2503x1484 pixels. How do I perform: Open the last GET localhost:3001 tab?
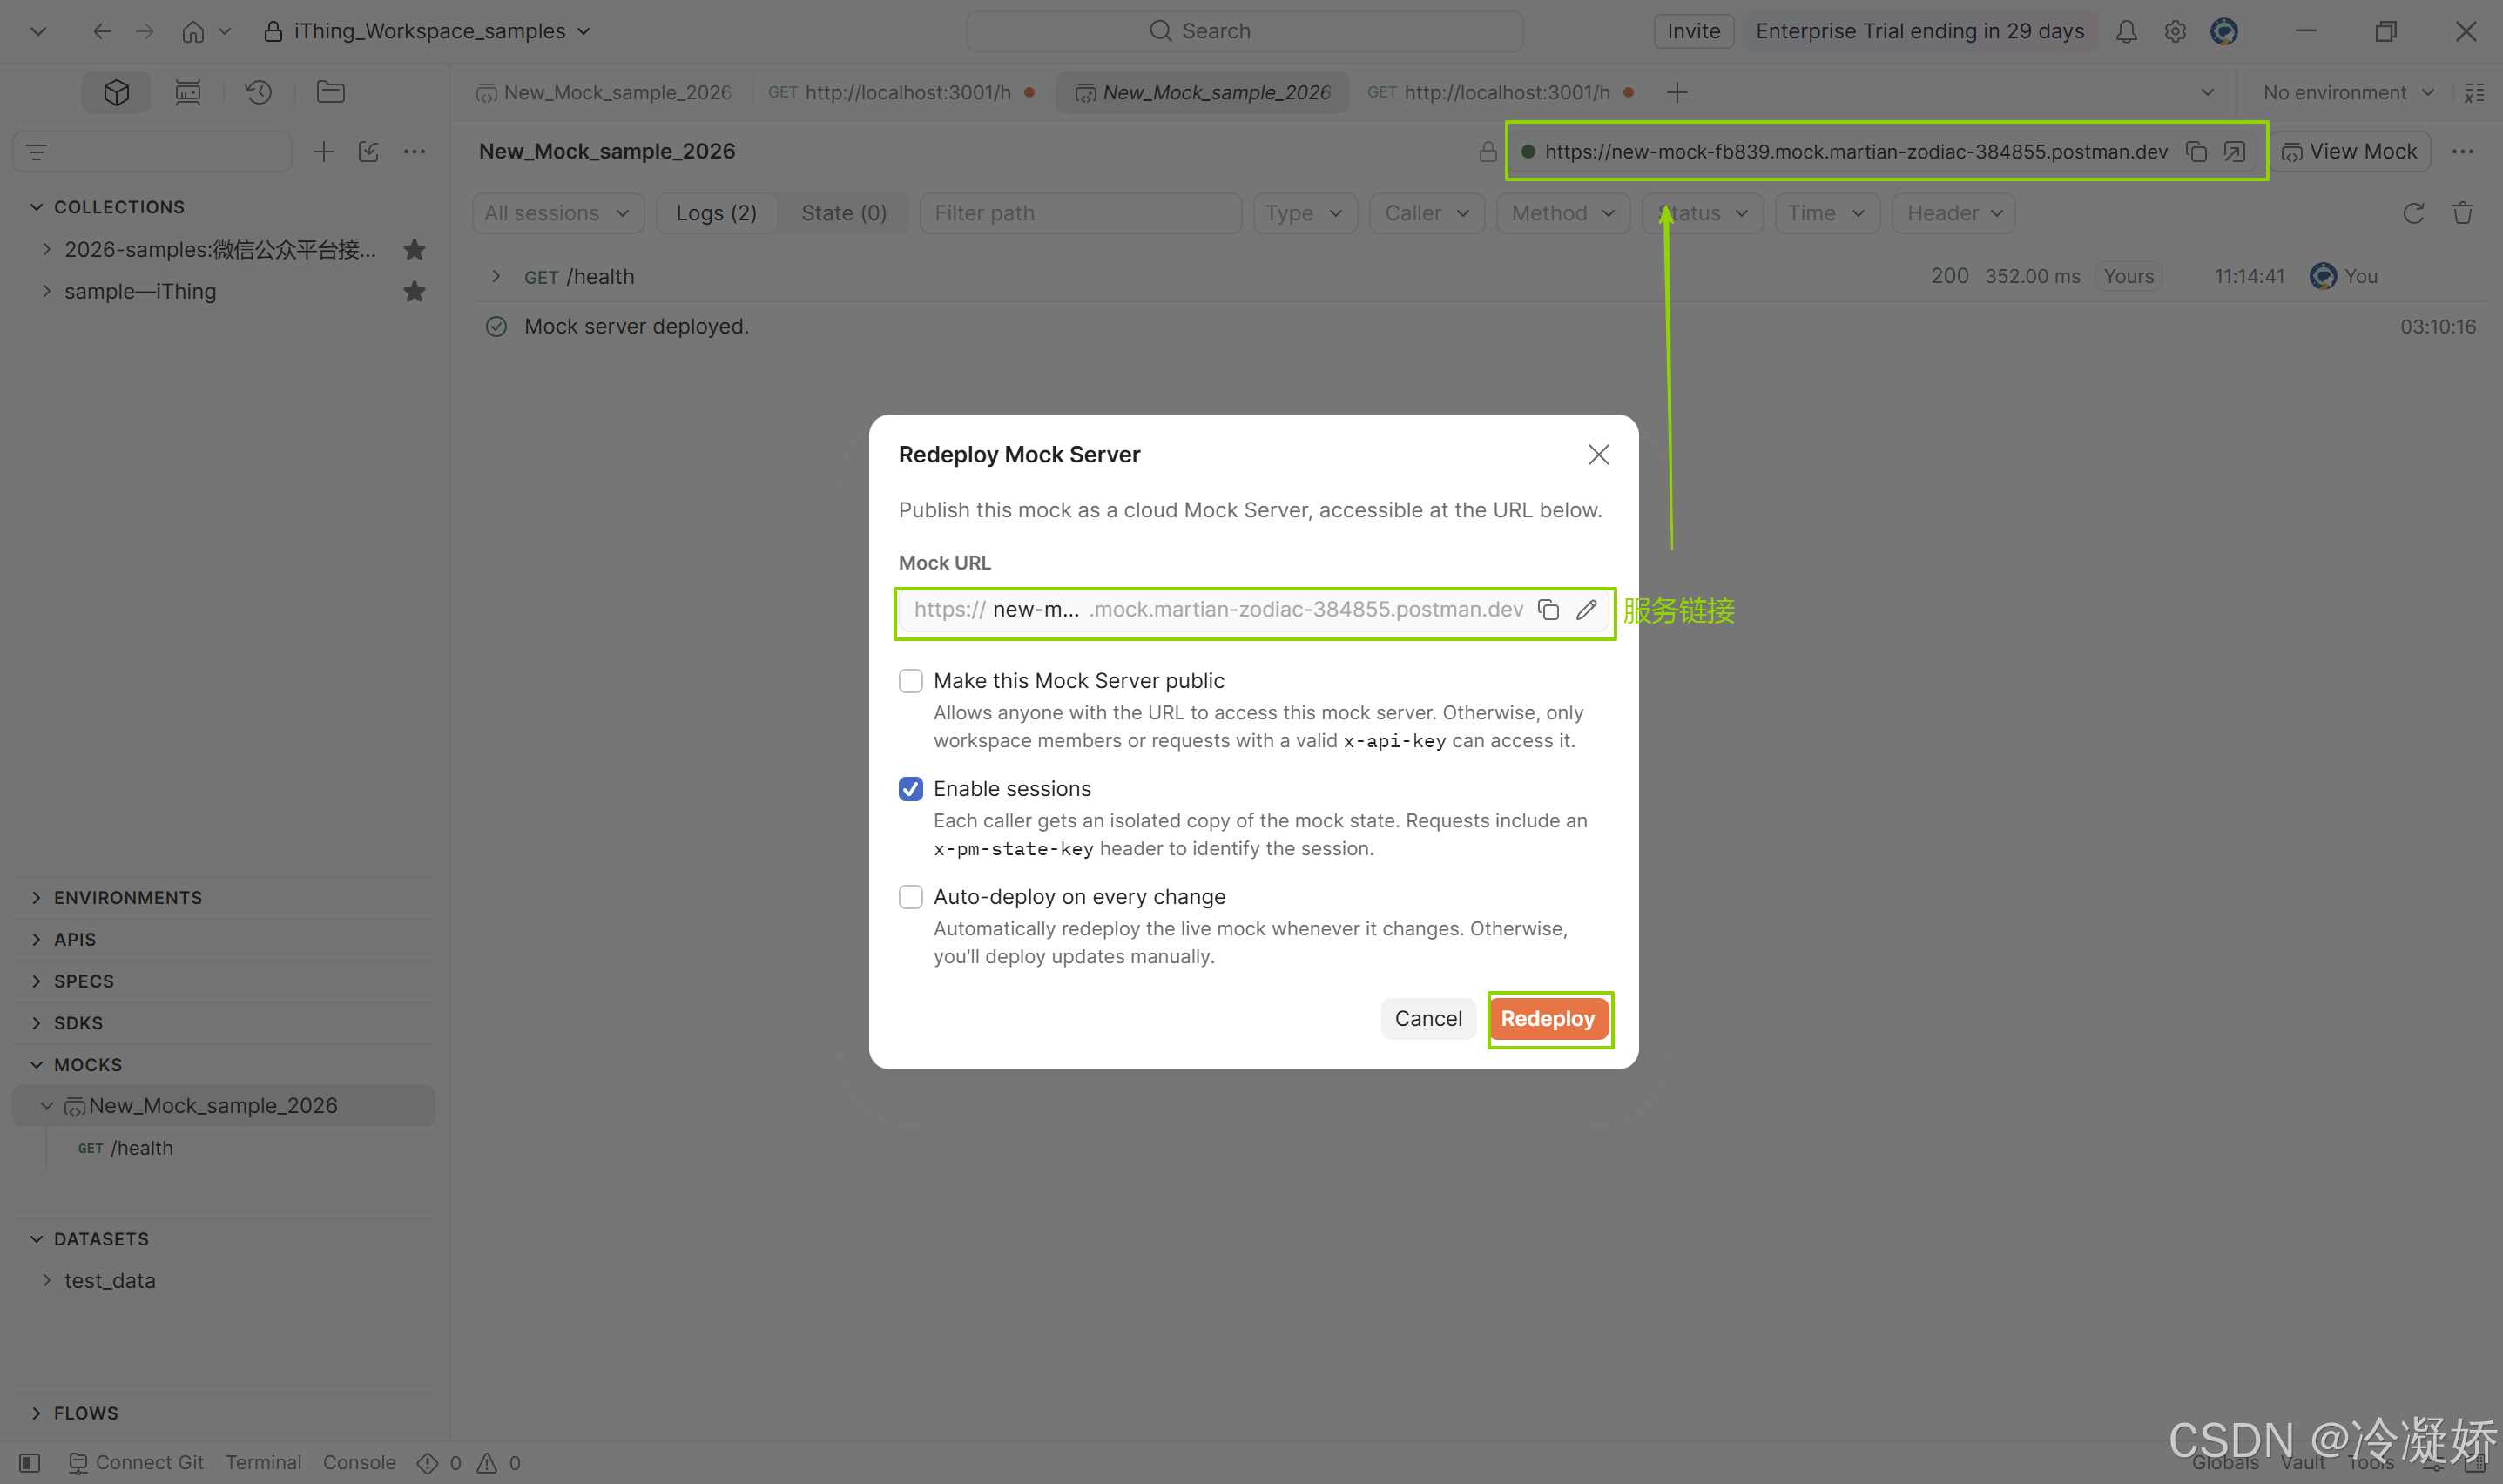click(x=1501, y=92)
